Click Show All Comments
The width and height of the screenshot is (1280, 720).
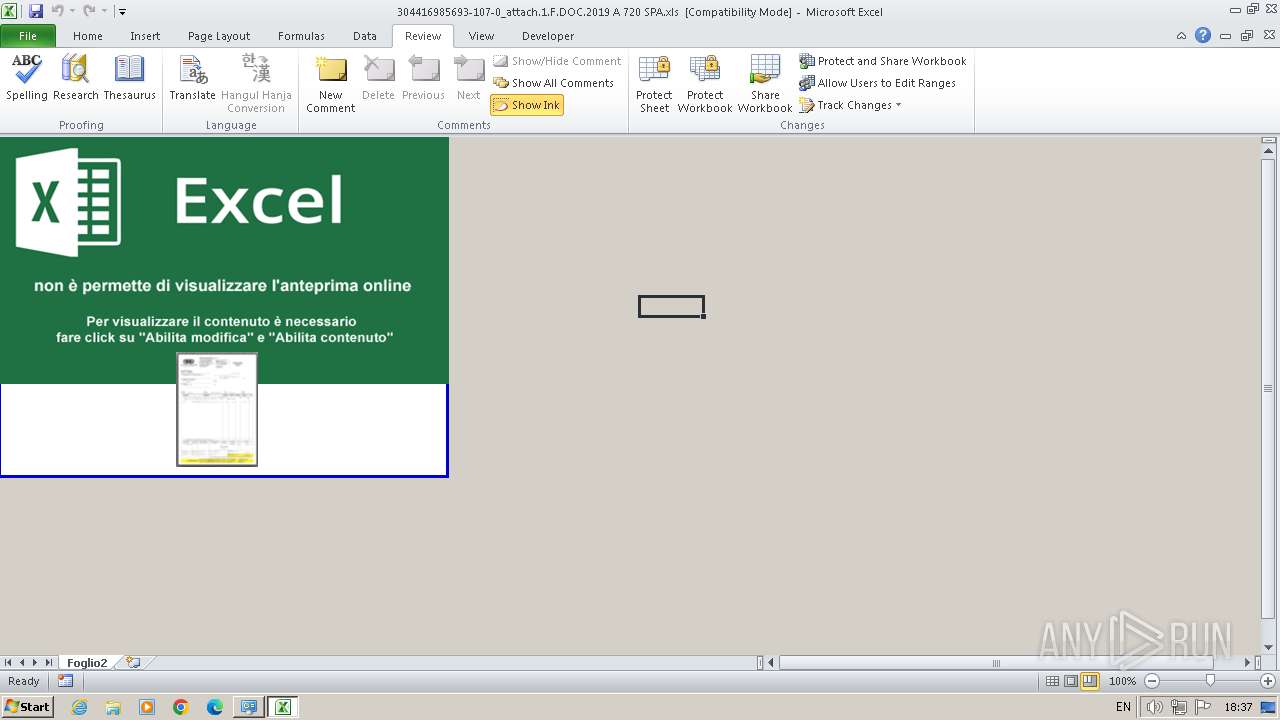(554, 83)
